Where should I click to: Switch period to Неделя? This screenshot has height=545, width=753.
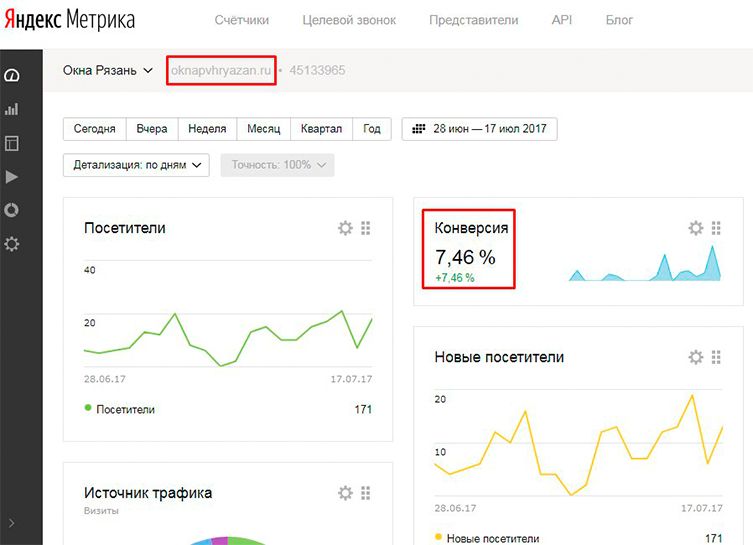coord(206,129)
